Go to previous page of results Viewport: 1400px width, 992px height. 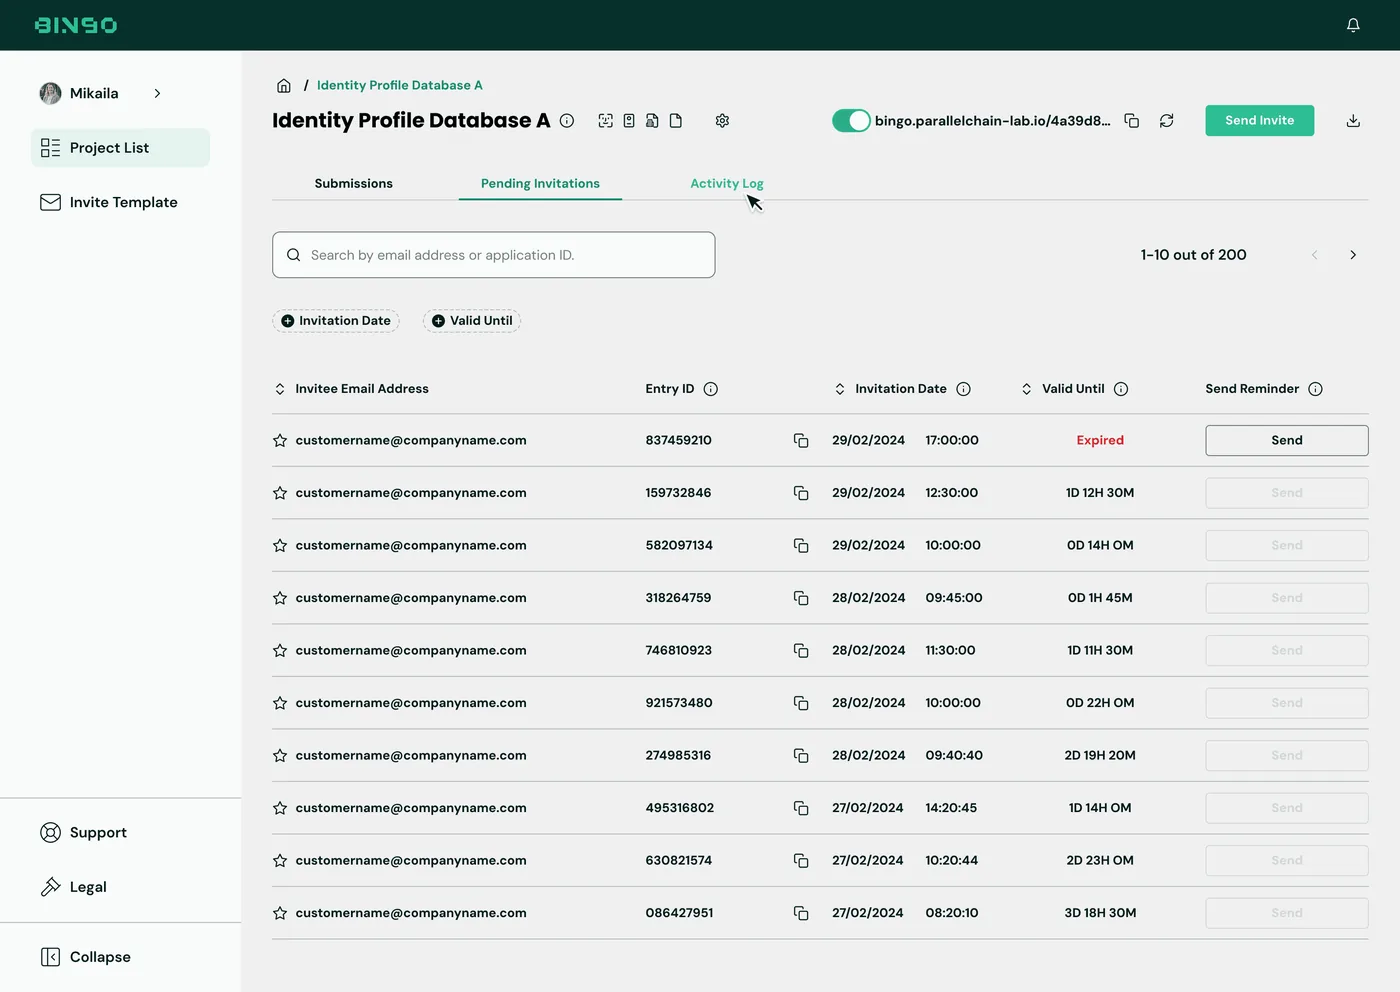point(1314,255)
